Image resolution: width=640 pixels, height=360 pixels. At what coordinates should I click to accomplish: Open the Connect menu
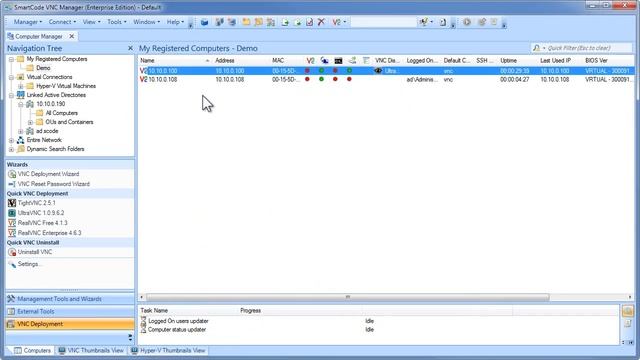(x=62, y=22)
